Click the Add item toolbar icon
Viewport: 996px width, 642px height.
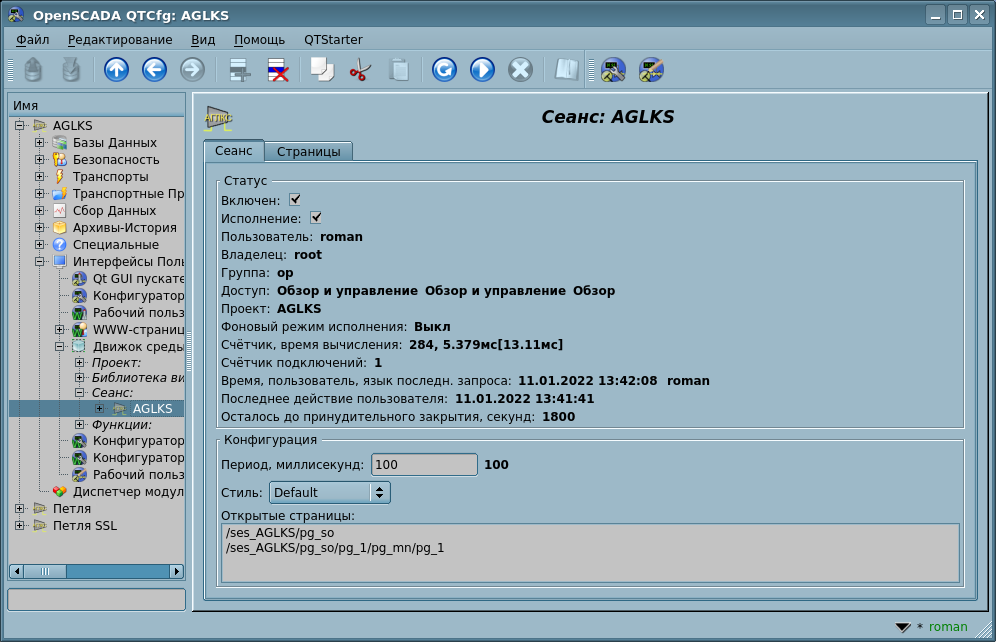239,69
